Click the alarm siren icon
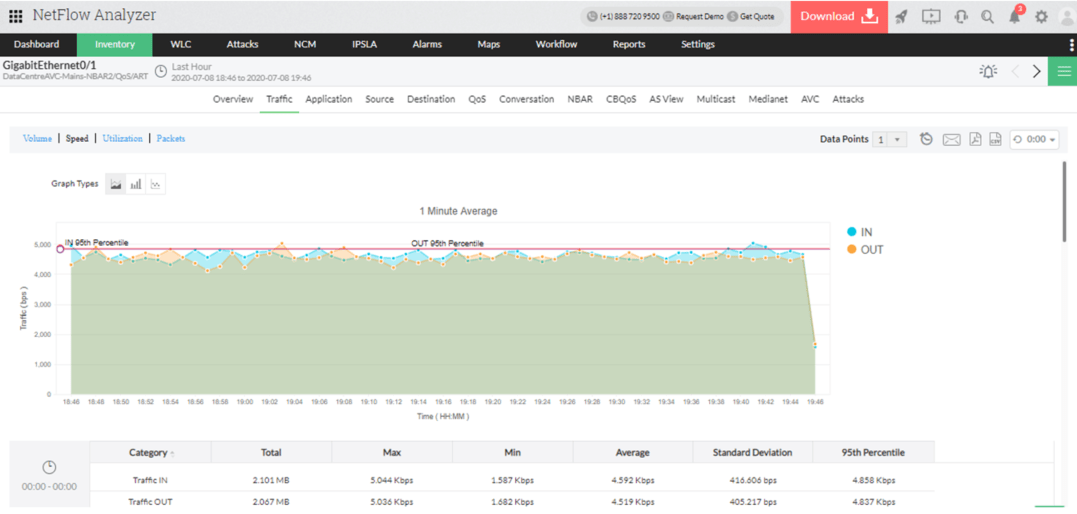 (x=988, y=71)
